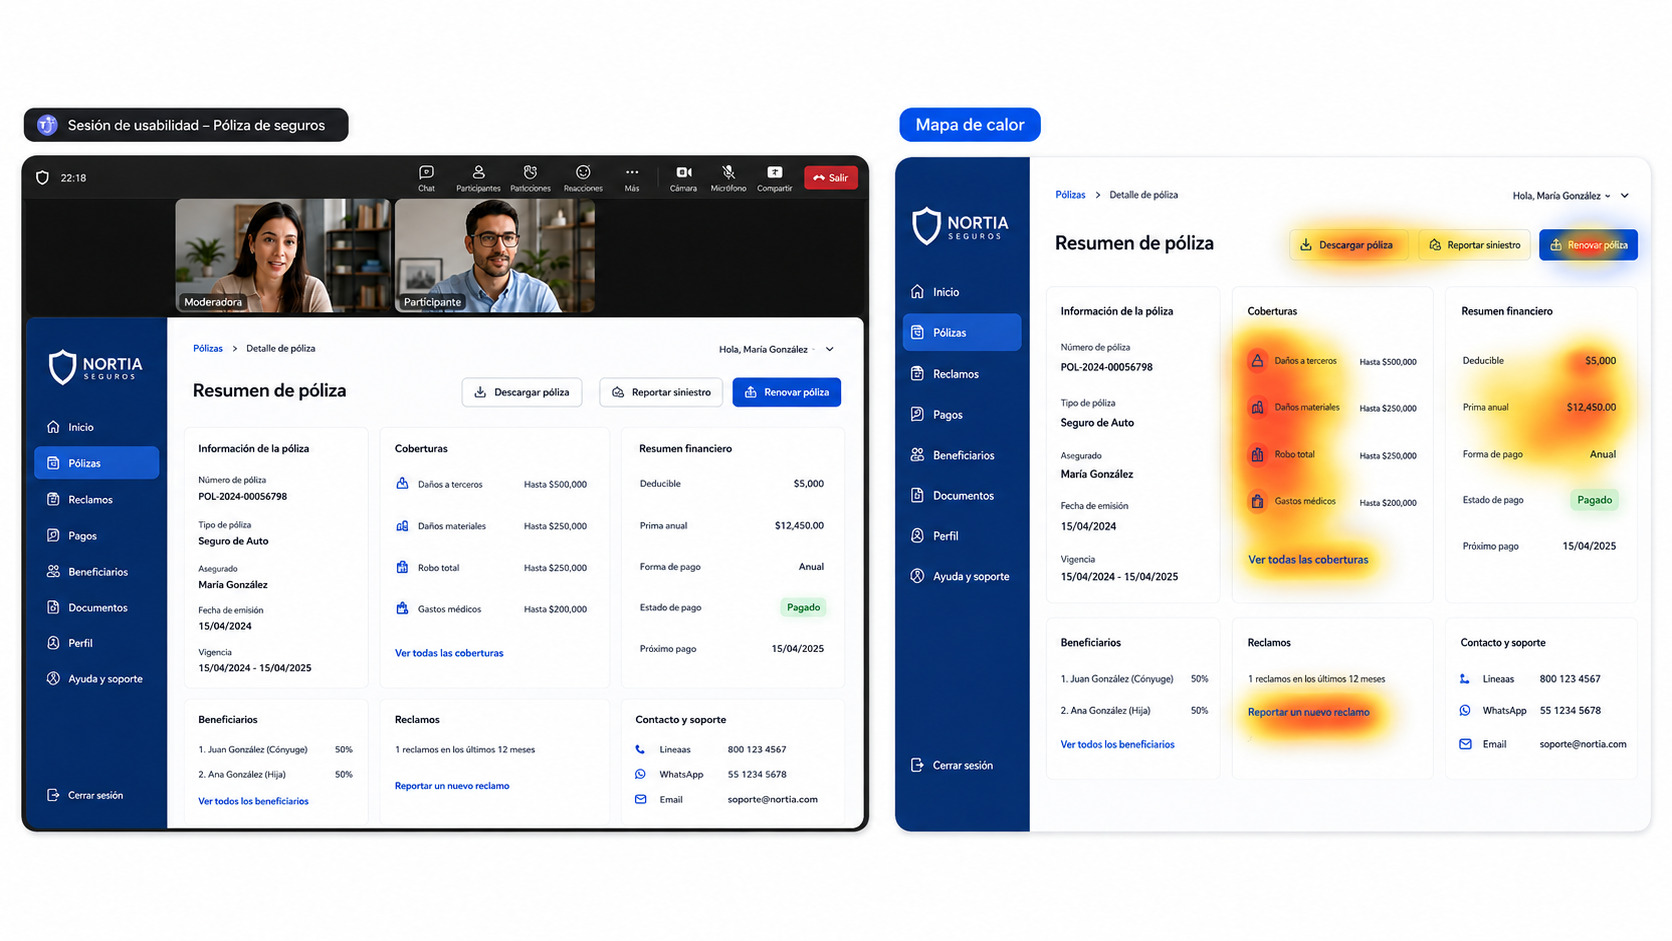1672x941 pixels.
Task: Click the Nortia Seguros logo in heat map
Action: coord(960,226)
